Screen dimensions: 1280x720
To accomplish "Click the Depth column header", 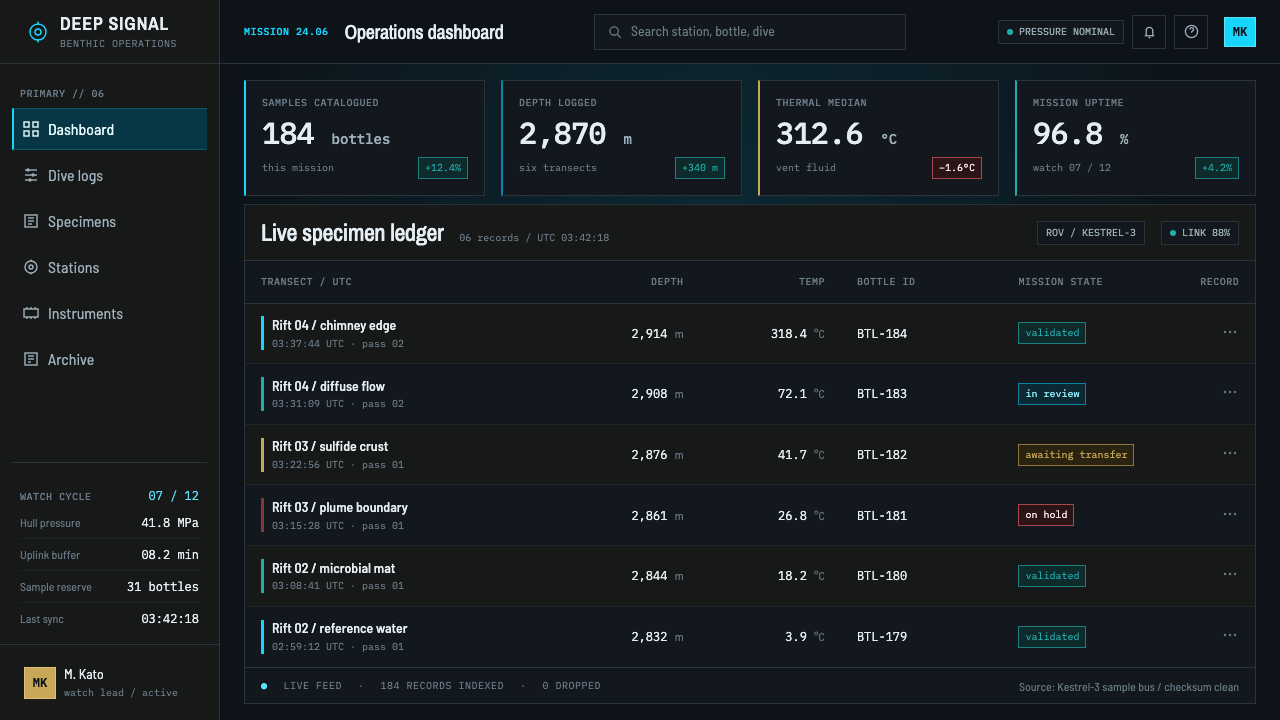I will point(667,282).
